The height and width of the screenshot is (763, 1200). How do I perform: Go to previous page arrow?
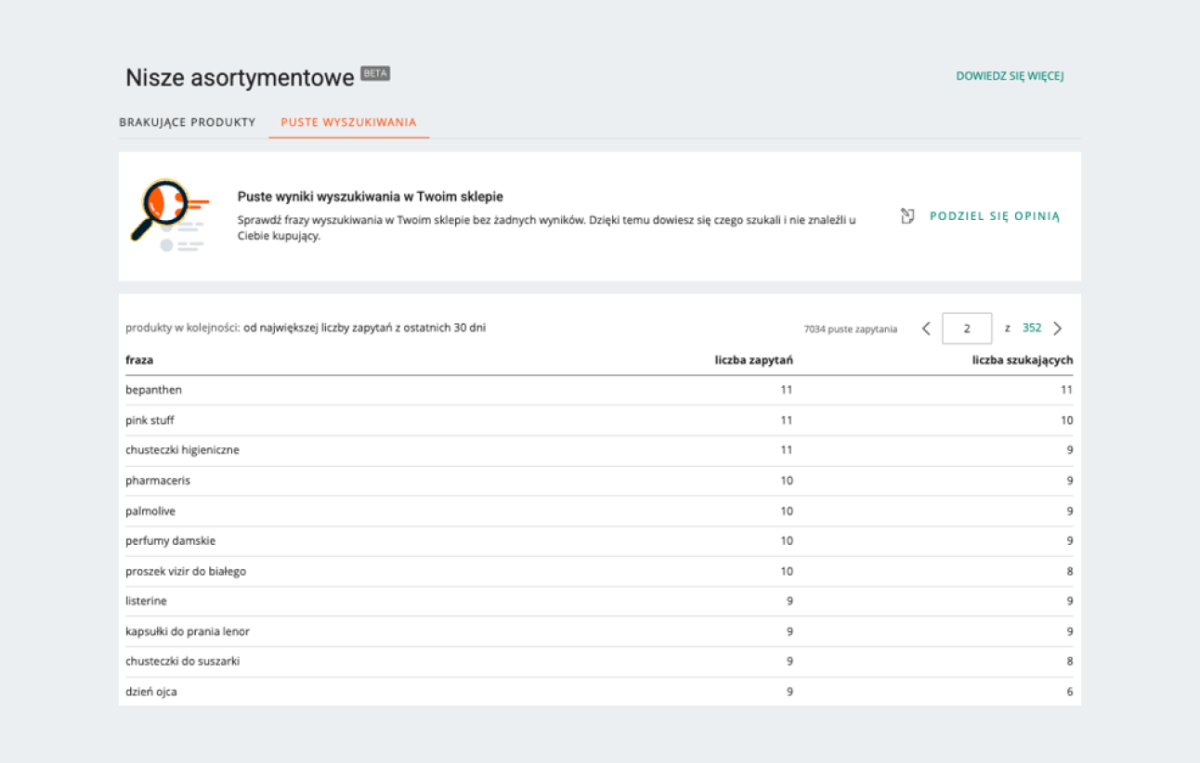[x=926, y=328]
